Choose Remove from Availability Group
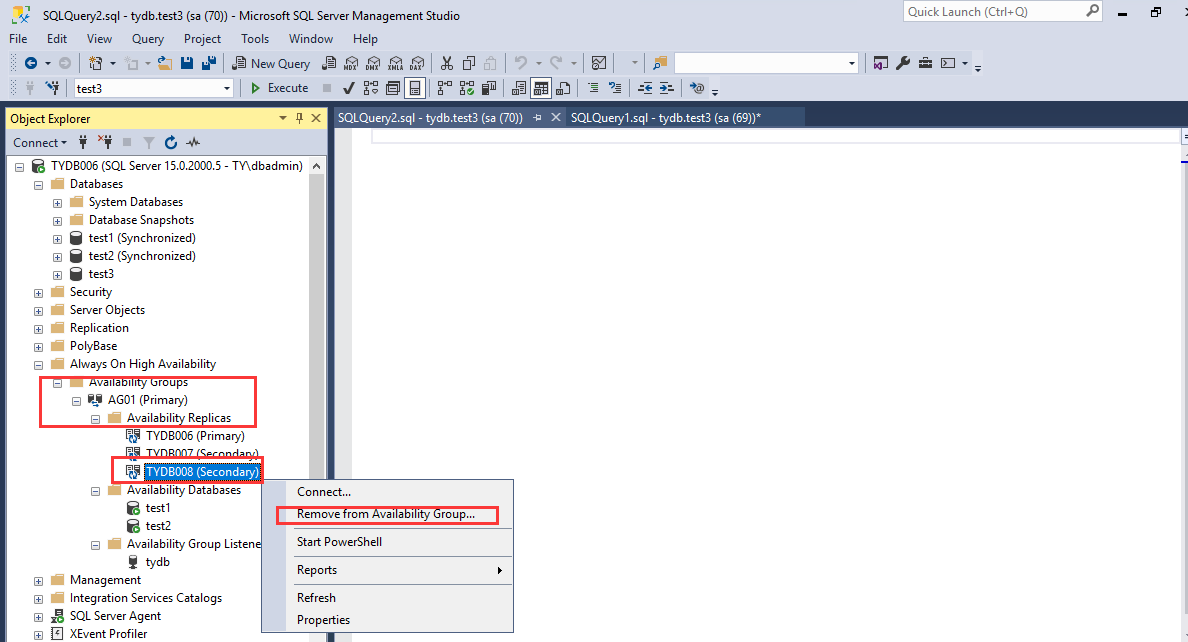 pos(386,514)
